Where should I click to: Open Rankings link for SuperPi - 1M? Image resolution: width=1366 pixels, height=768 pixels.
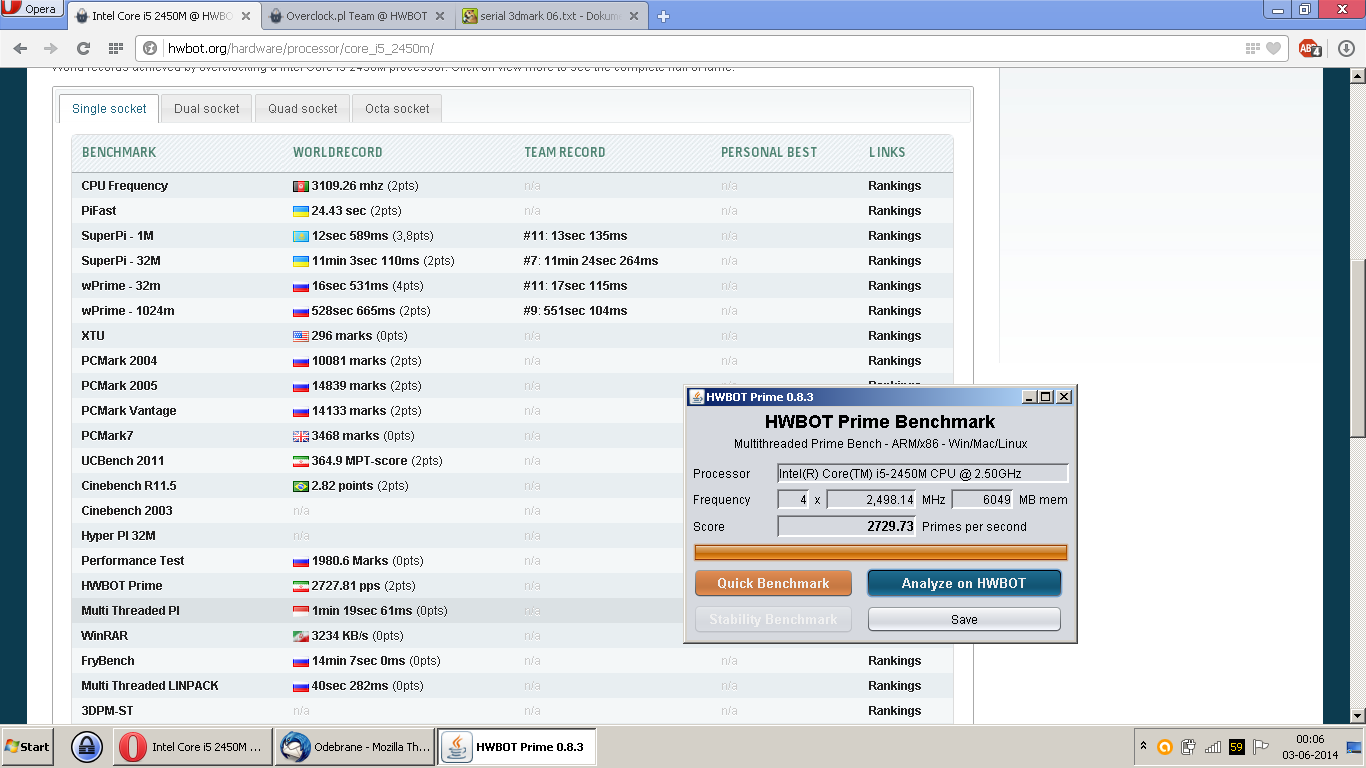894,236
